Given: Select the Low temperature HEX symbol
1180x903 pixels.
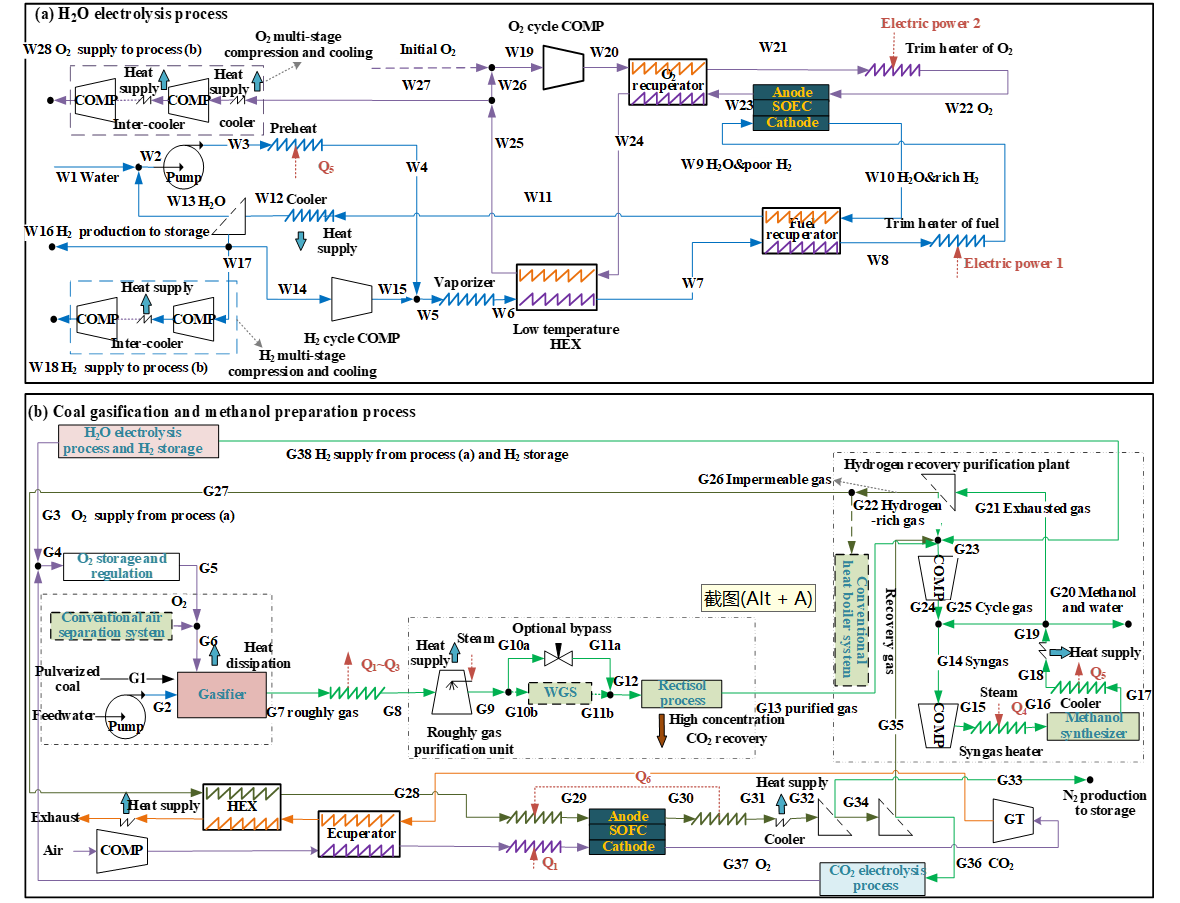Looking at the screenshot, I should coord(556,287).
